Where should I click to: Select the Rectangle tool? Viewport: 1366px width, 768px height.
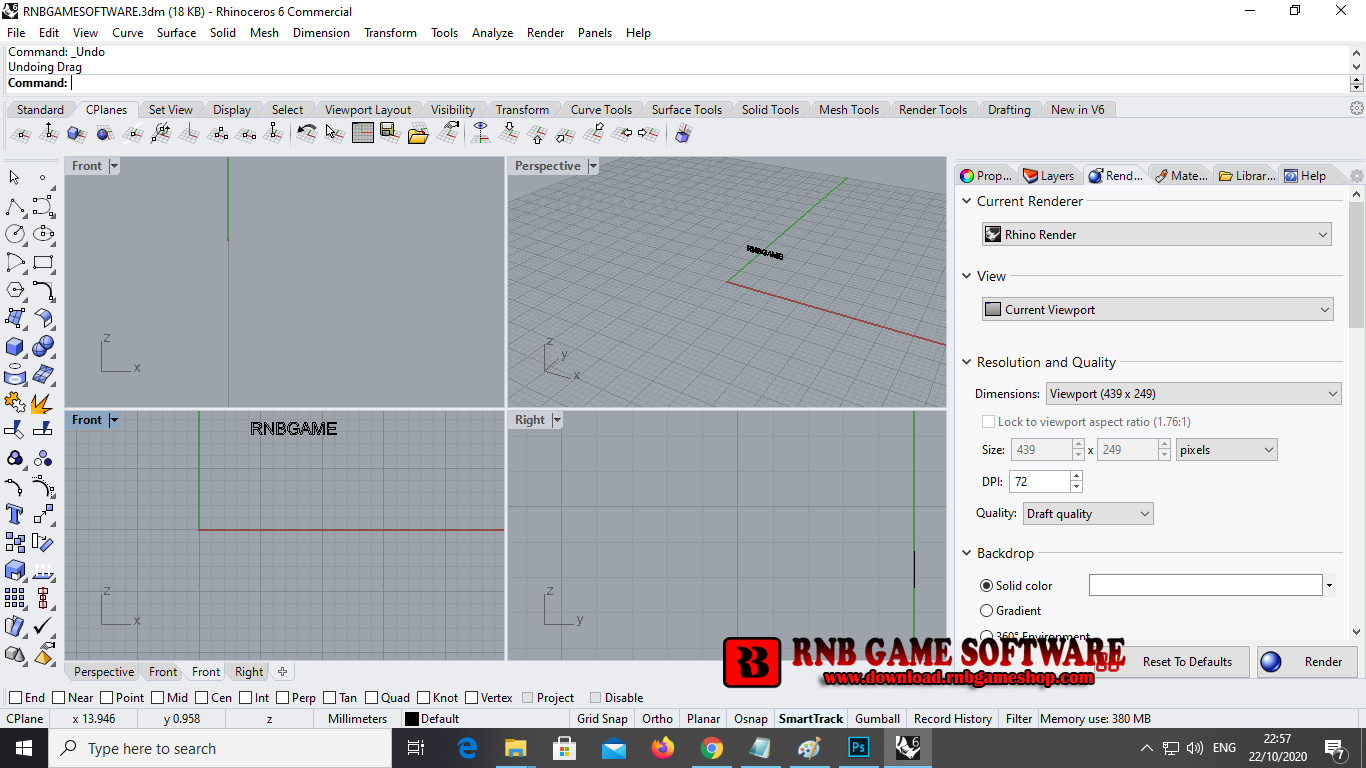point(43,262)
